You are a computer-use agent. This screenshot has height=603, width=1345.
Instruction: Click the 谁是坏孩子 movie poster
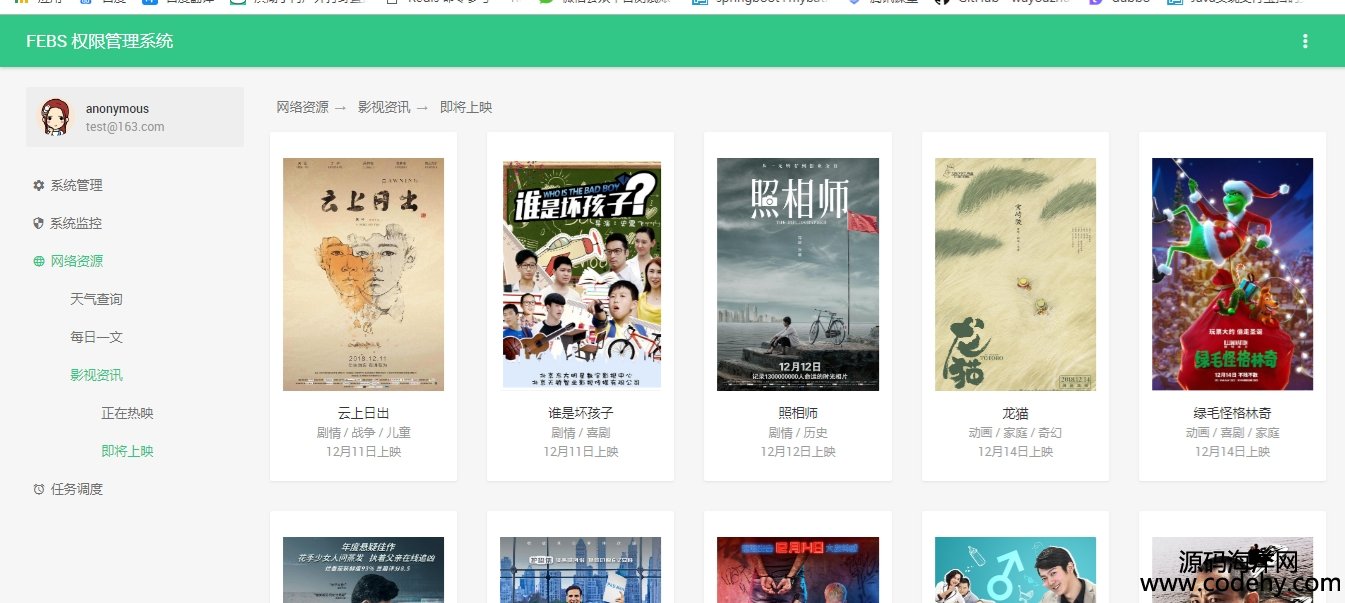click(x=581, y=274)
